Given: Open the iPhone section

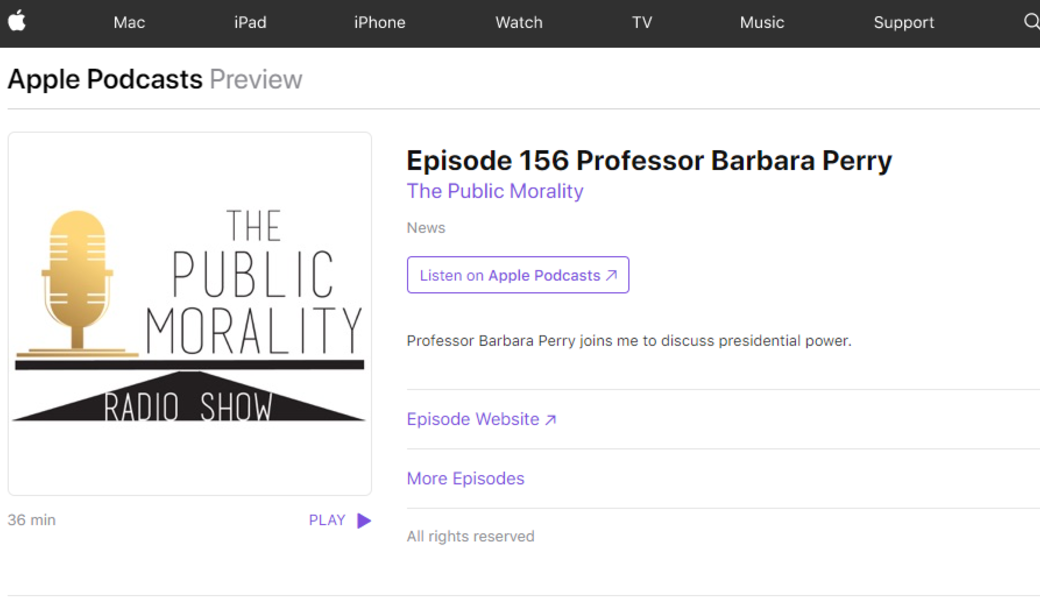Looking at the screenshot, I should (379, 23).
